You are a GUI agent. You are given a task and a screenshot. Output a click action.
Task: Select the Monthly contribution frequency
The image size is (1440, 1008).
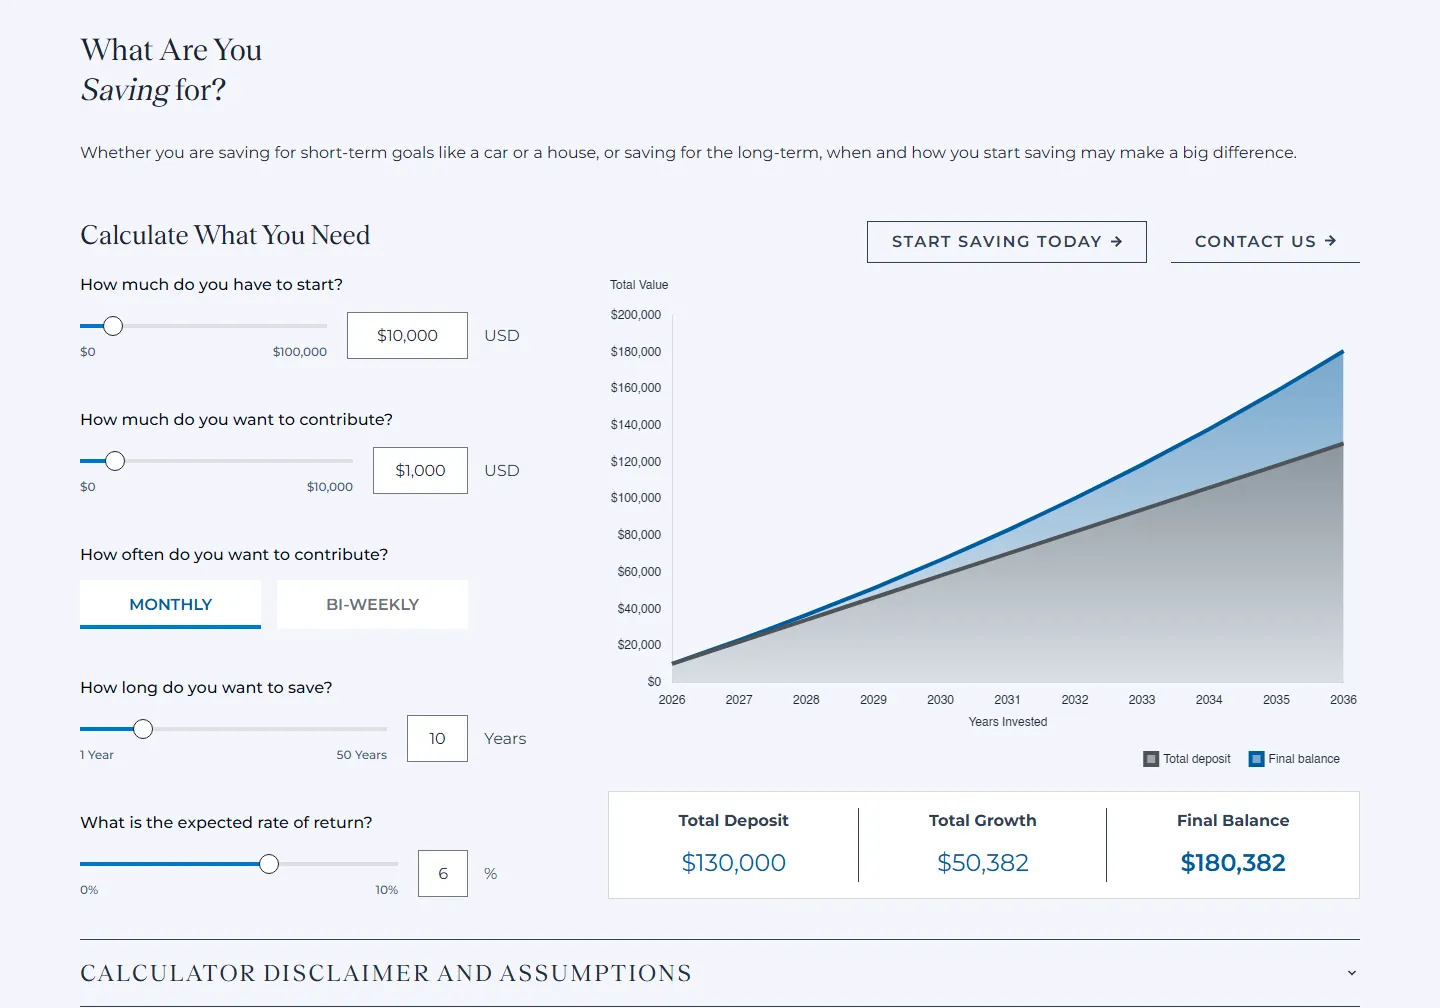[170, 604]
